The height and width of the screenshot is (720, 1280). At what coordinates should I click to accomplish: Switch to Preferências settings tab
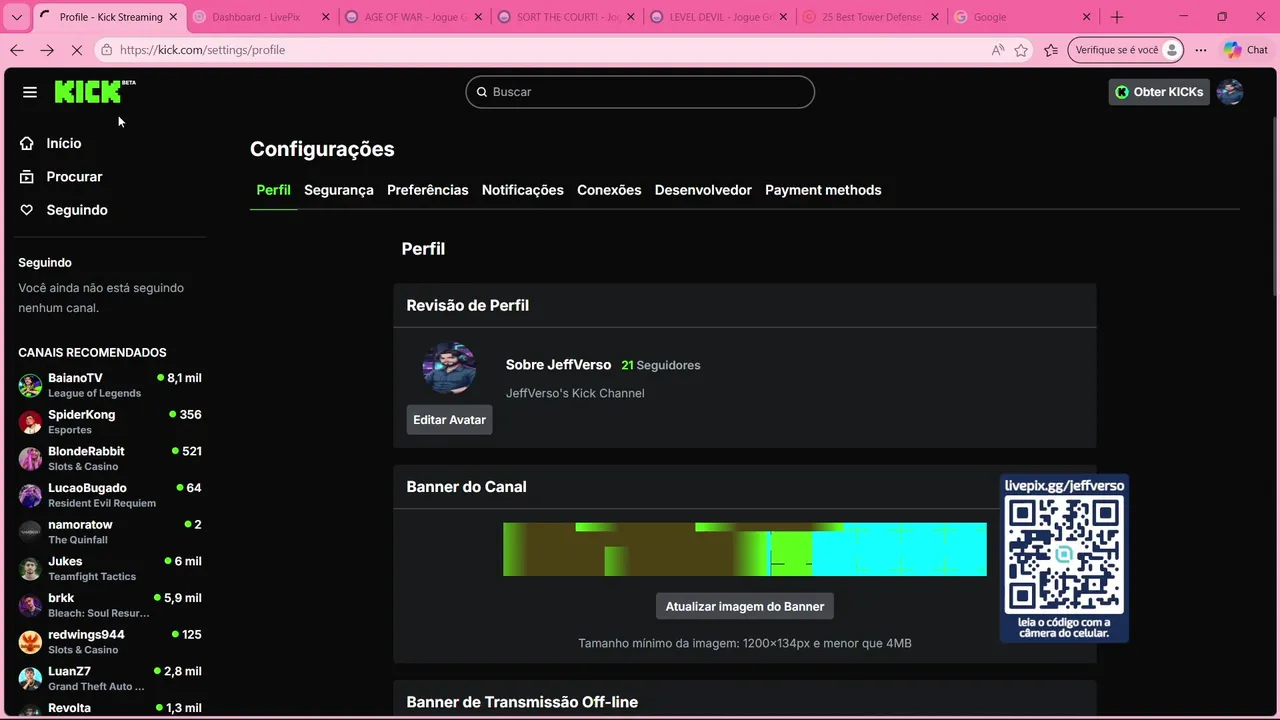[428, 190]
